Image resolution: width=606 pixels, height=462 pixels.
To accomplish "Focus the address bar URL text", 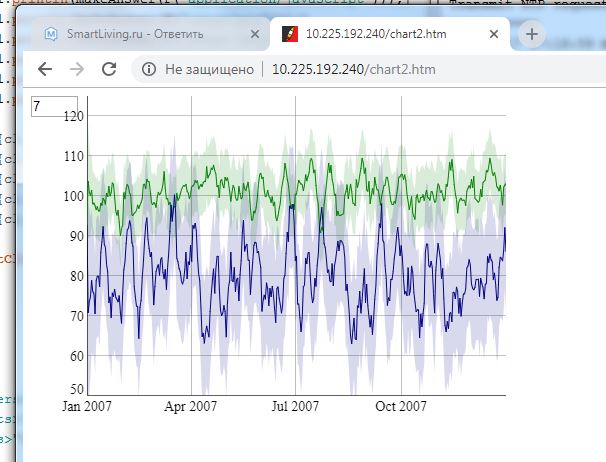I will point(354,70).
